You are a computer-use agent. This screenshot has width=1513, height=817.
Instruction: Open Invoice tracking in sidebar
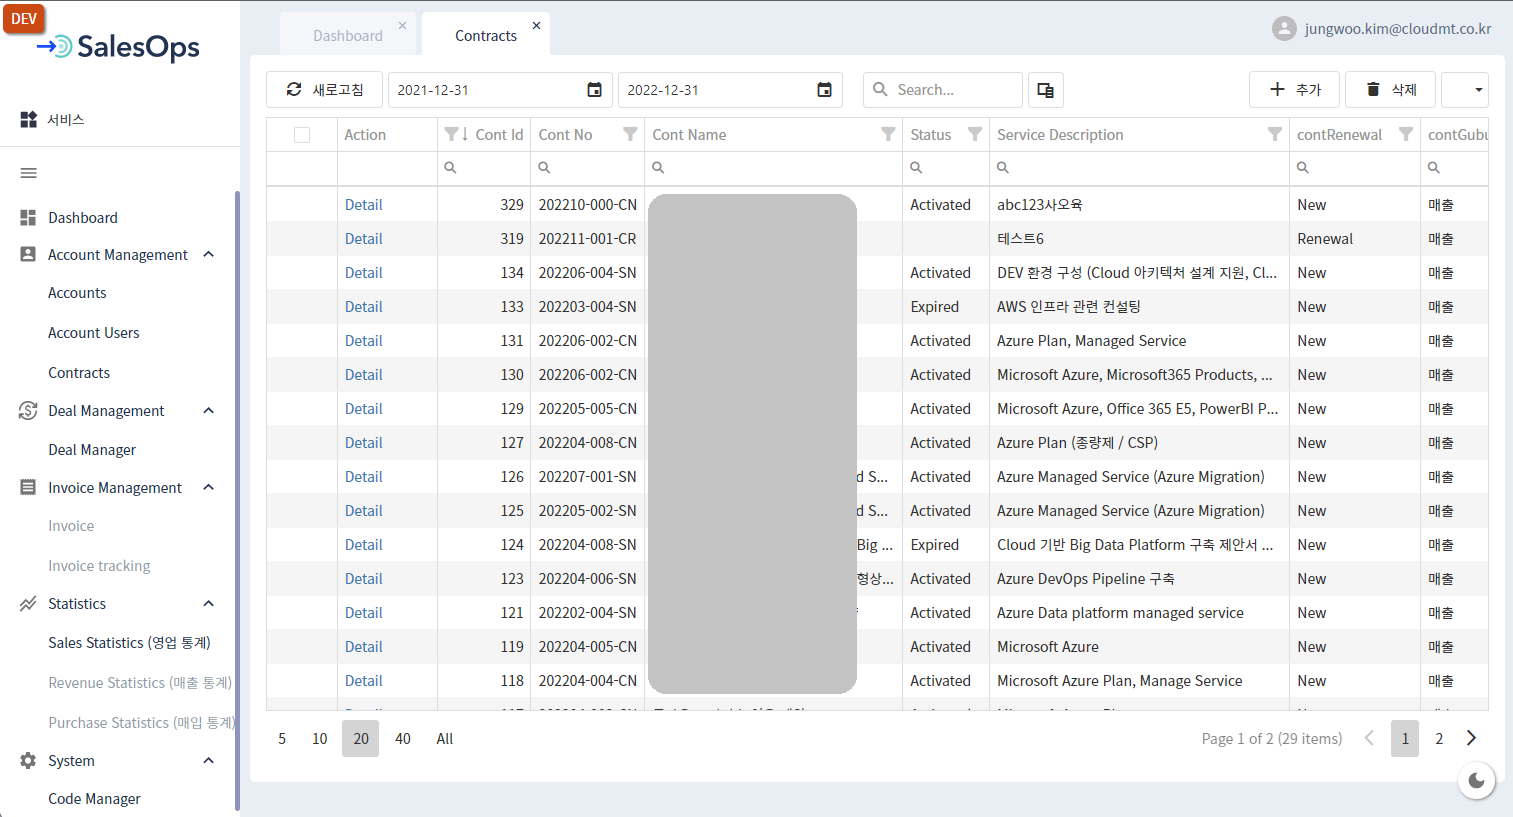point(99,566)
